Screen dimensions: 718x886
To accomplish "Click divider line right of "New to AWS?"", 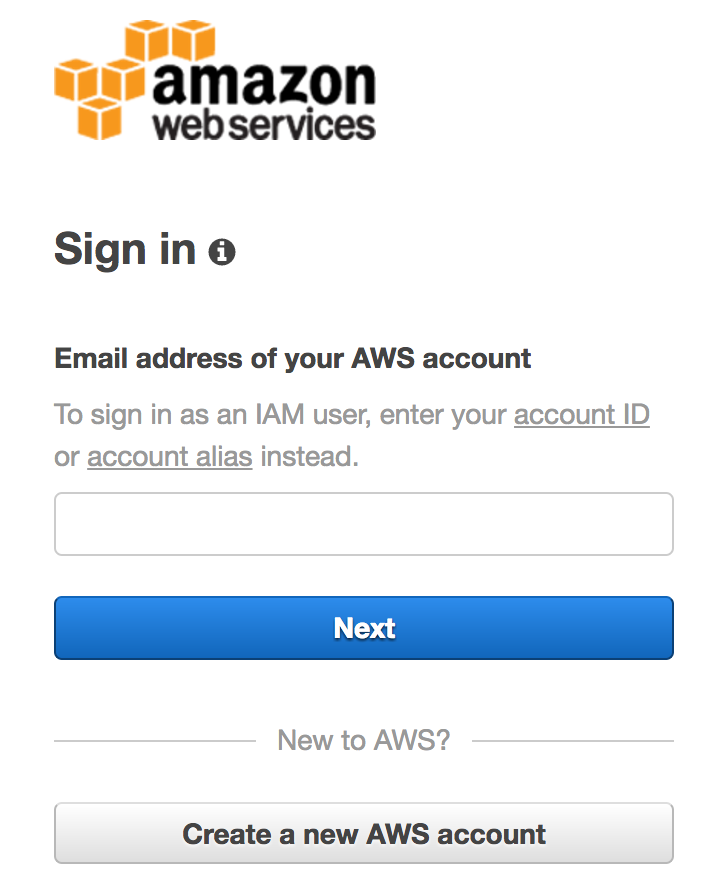I will (x=572, y=741).
